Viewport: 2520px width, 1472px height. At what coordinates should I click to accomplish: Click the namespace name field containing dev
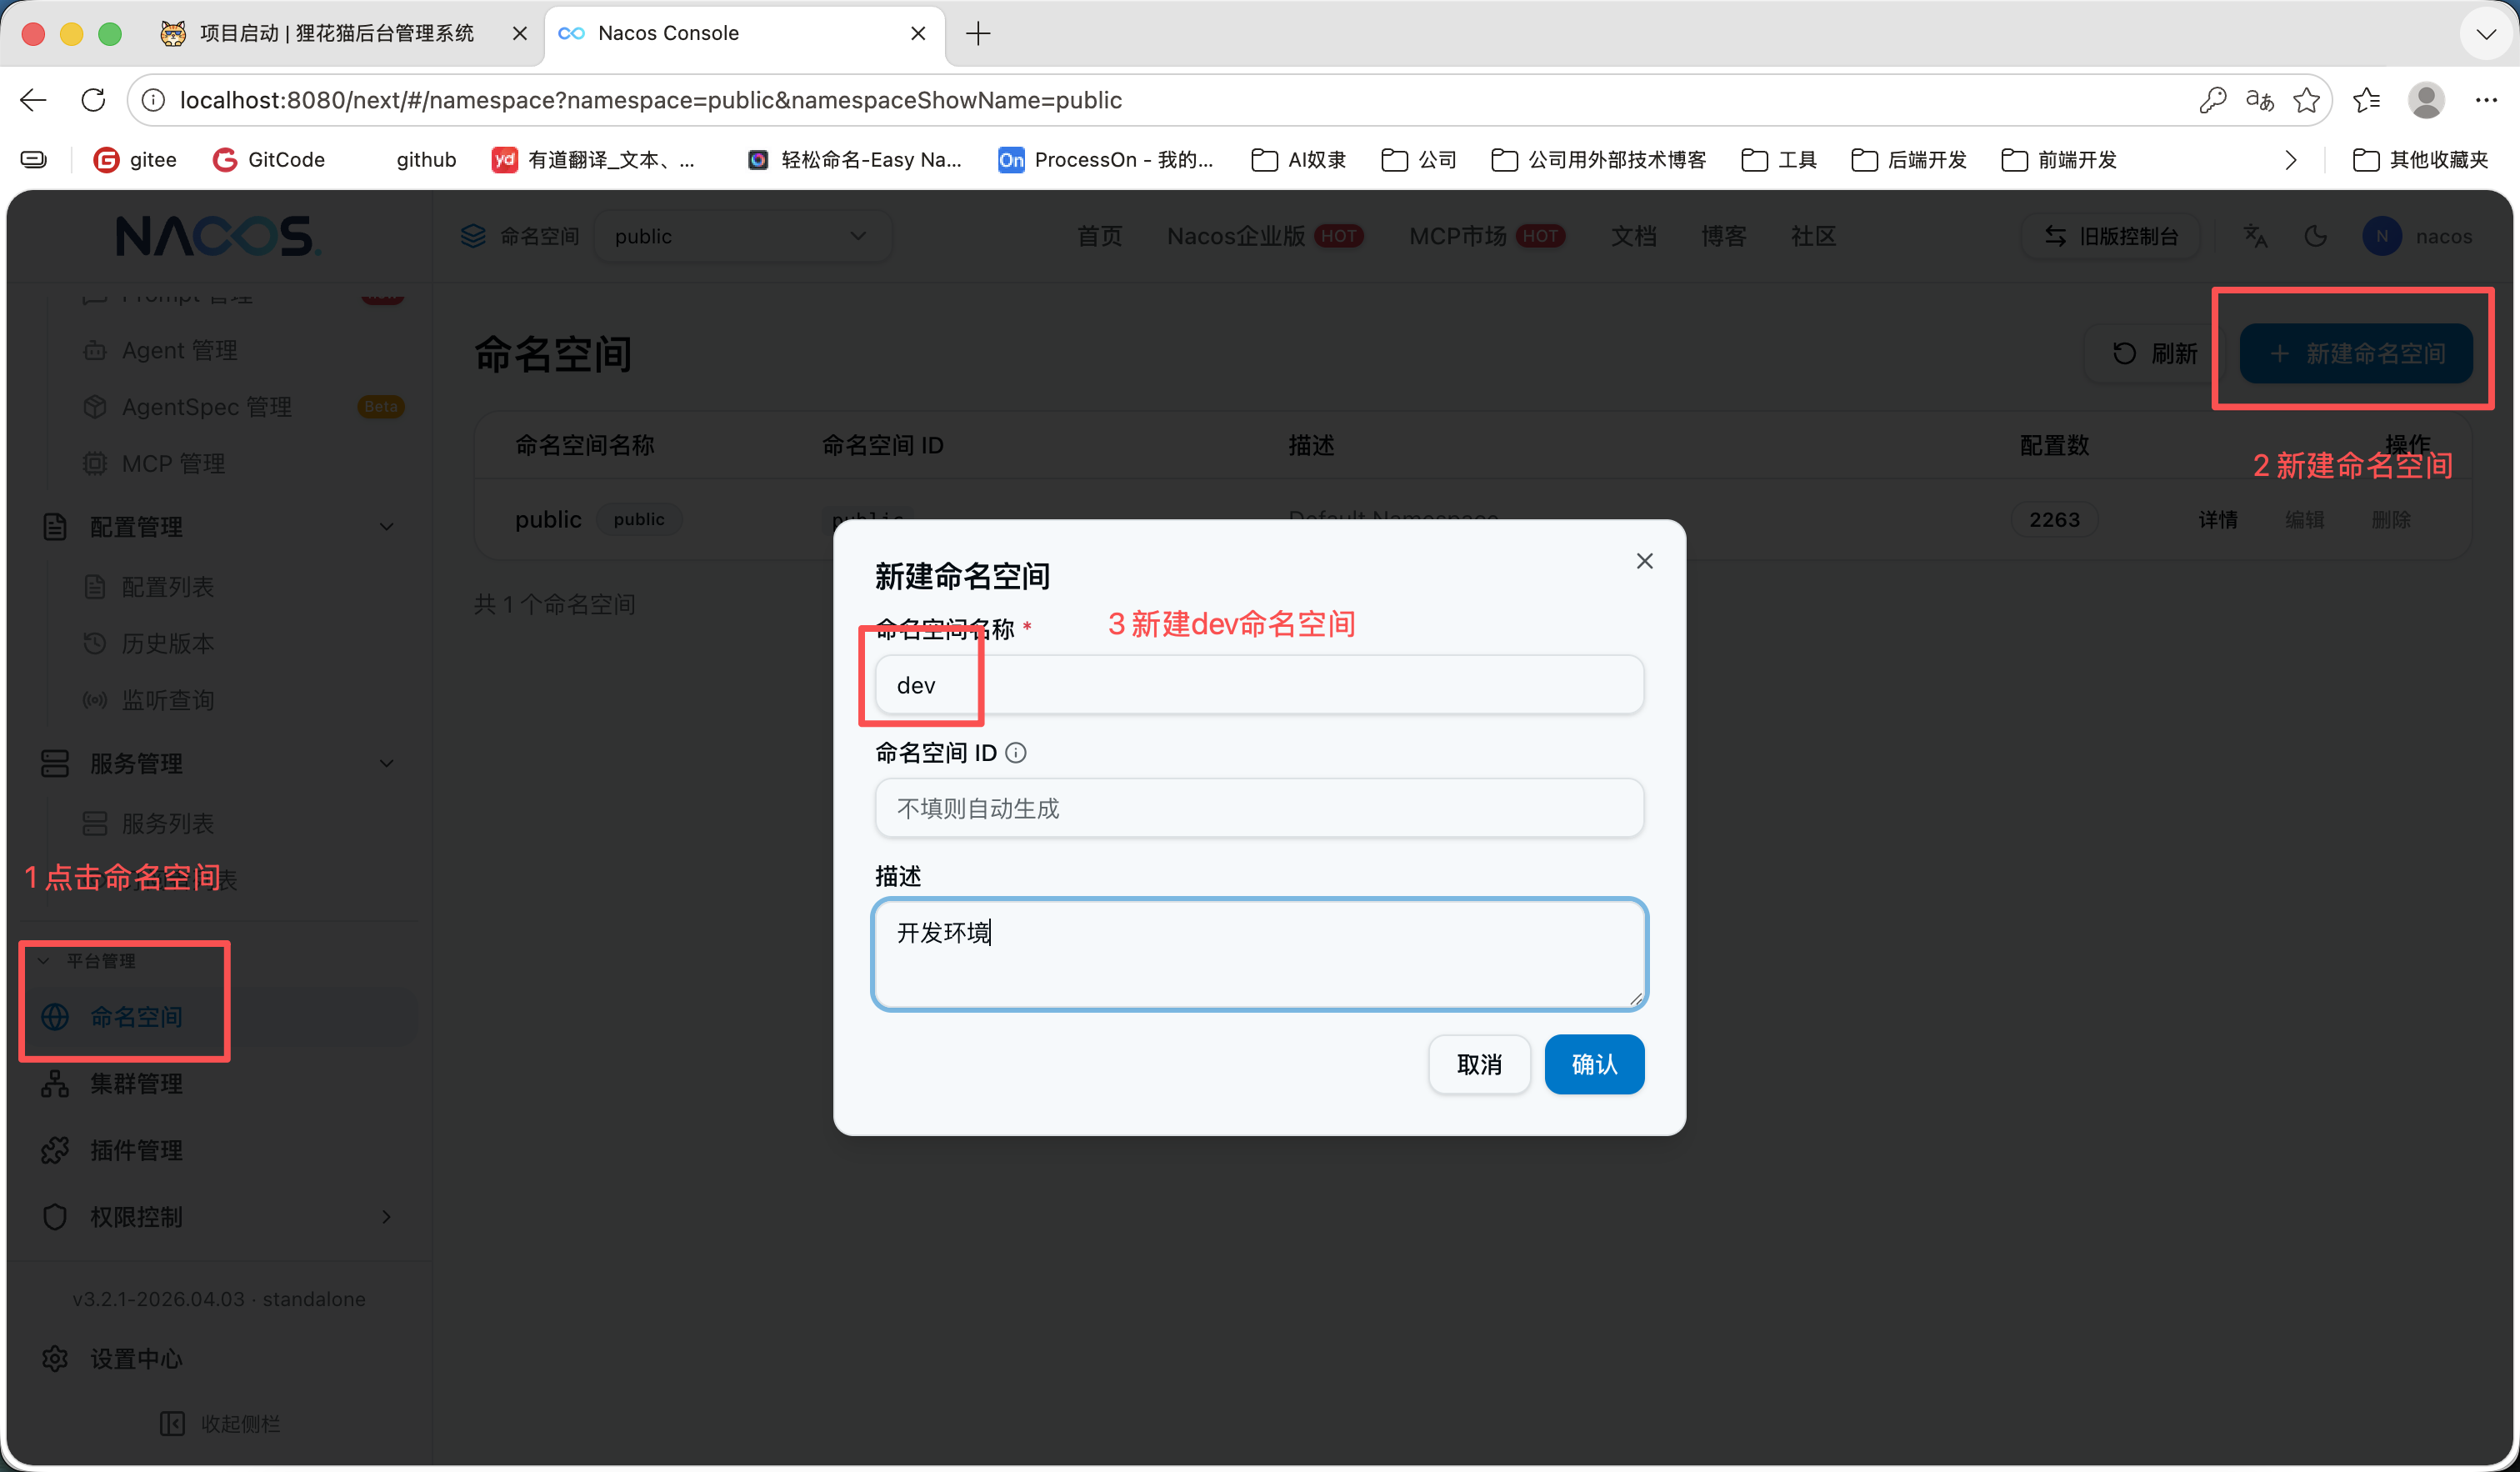click(x=1259, y=685)
